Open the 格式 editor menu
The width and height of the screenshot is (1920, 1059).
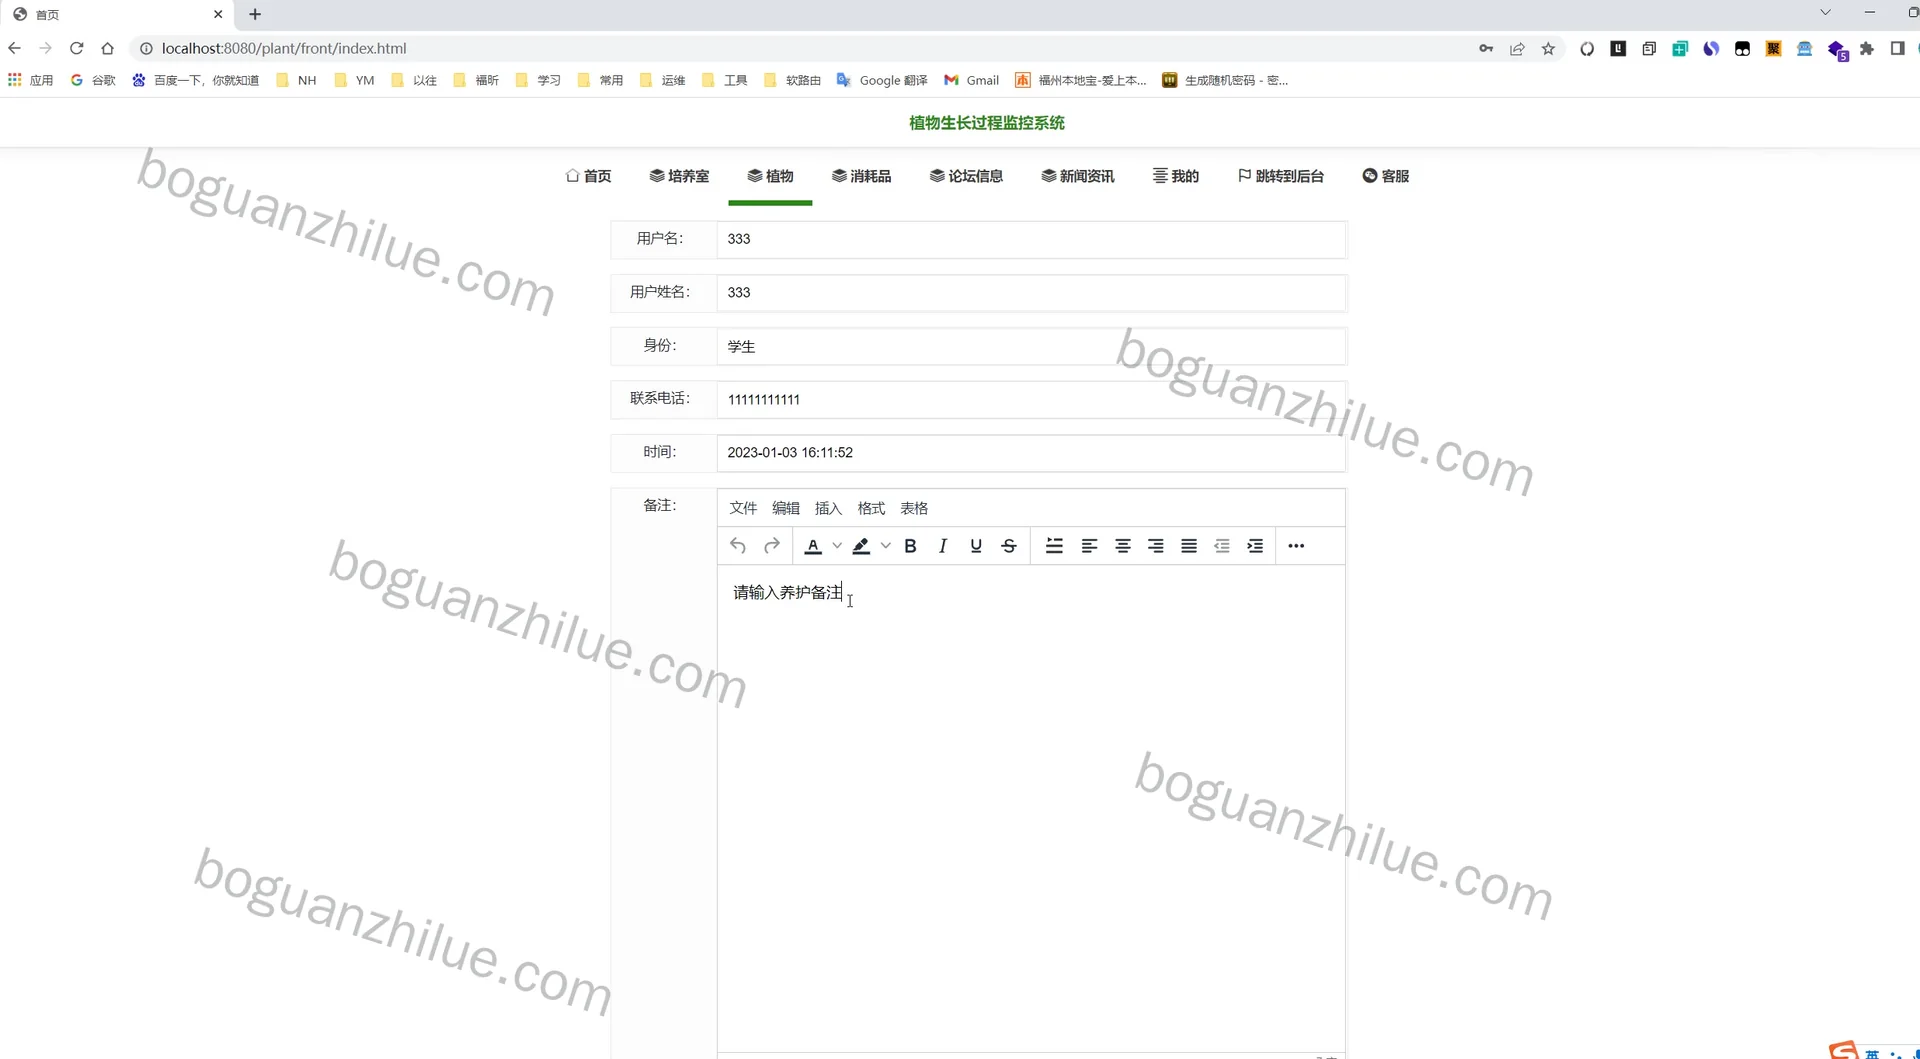pyautogui.click(x=871, y=508)
